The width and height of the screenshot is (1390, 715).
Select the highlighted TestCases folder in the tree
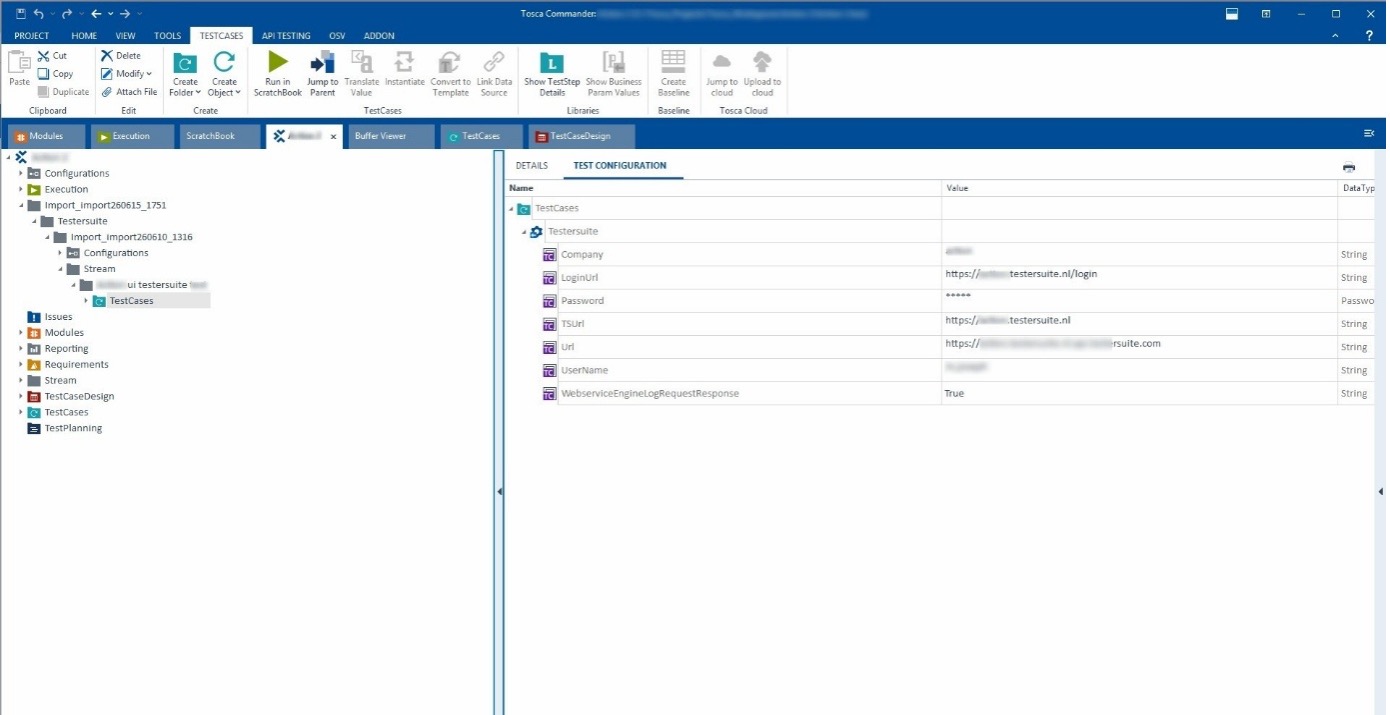(131, 301)
